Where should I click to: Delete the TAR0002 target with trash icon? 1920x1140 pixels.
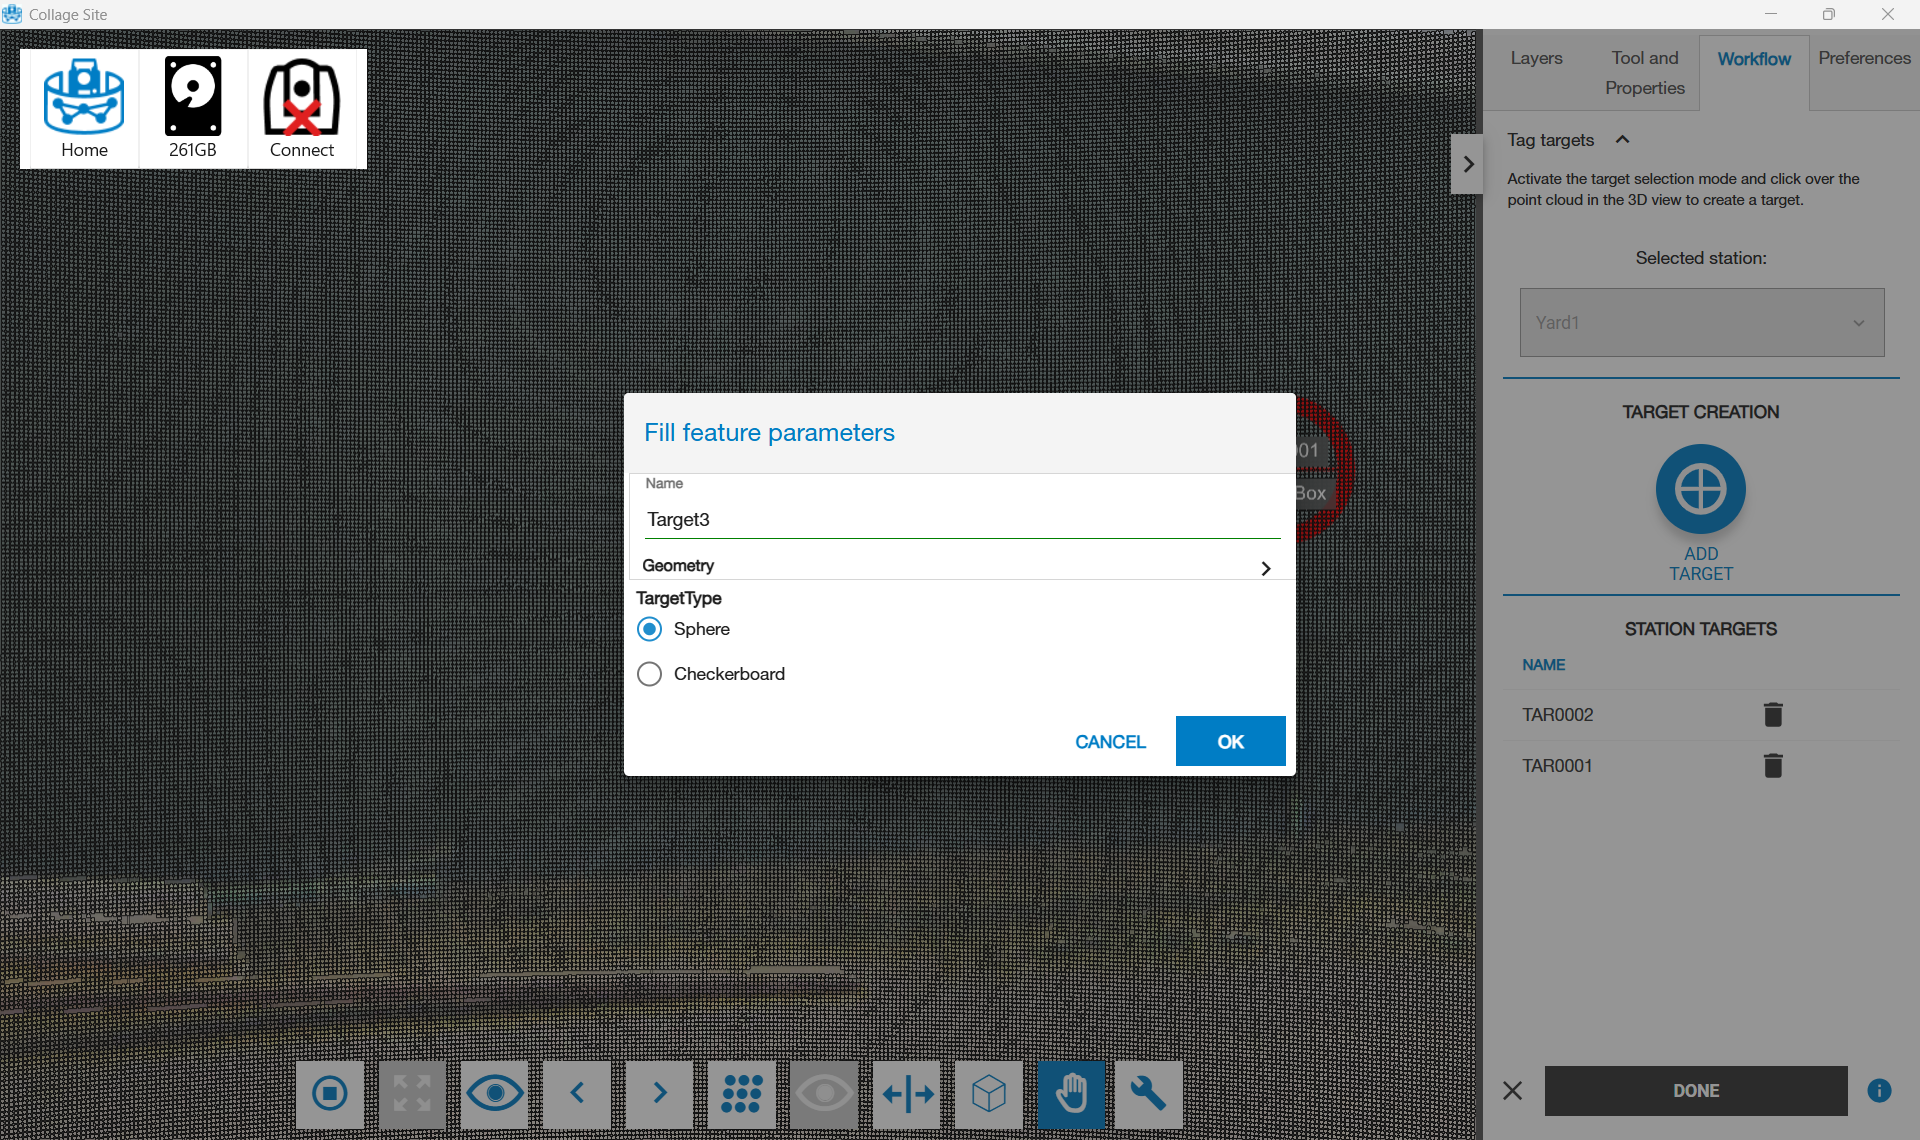click(1772, 715)
